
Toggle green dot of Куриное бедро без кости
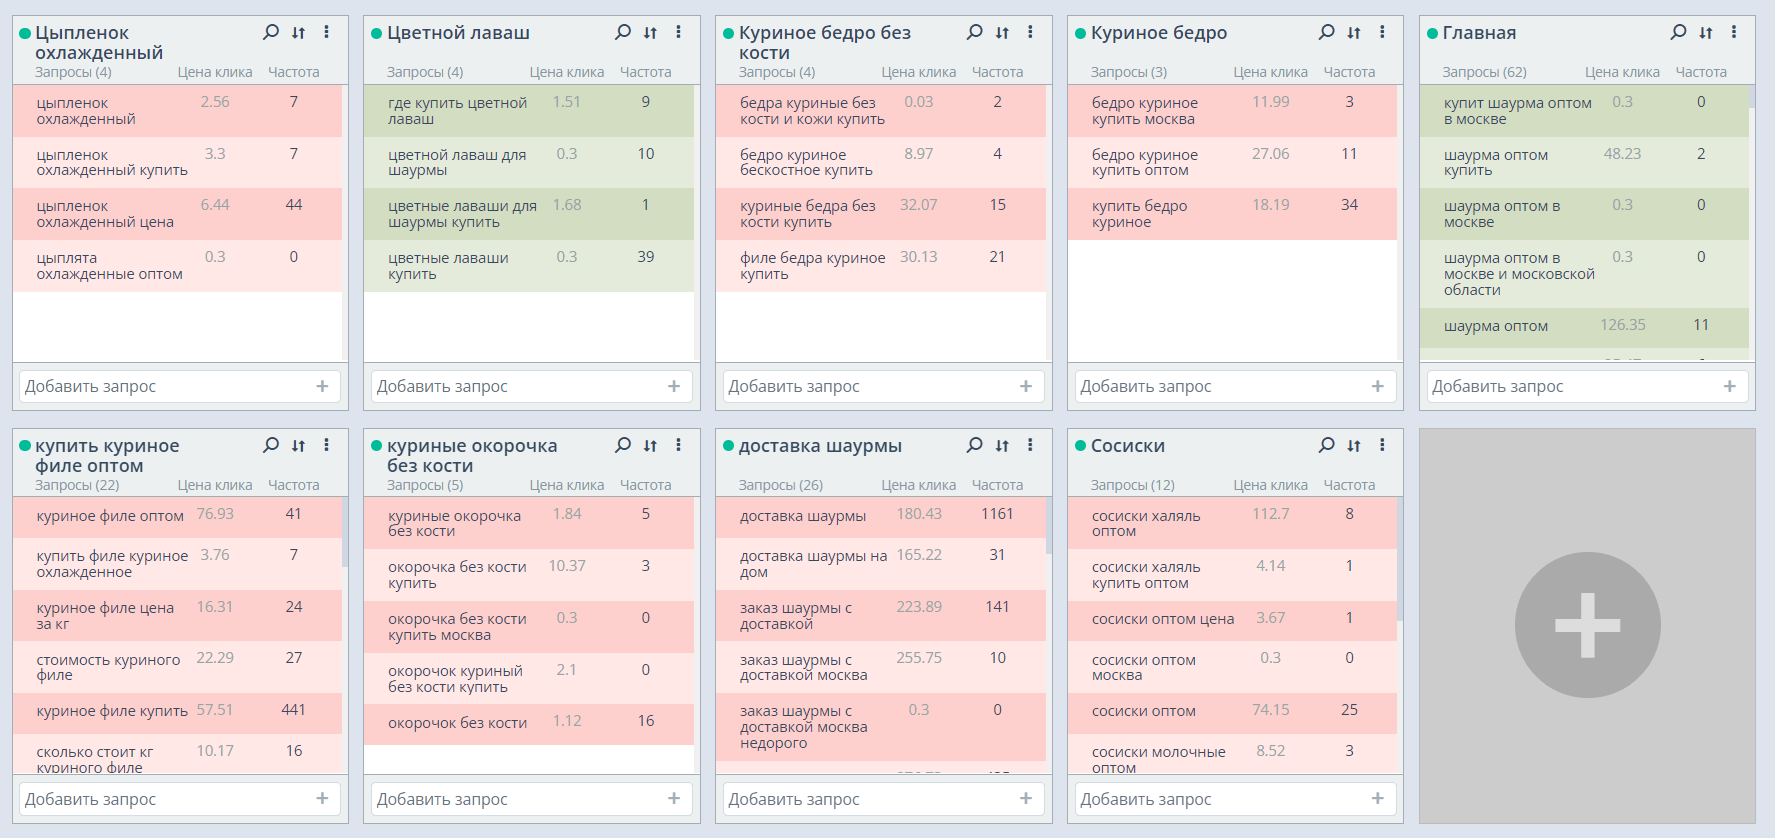coord(728,34)
